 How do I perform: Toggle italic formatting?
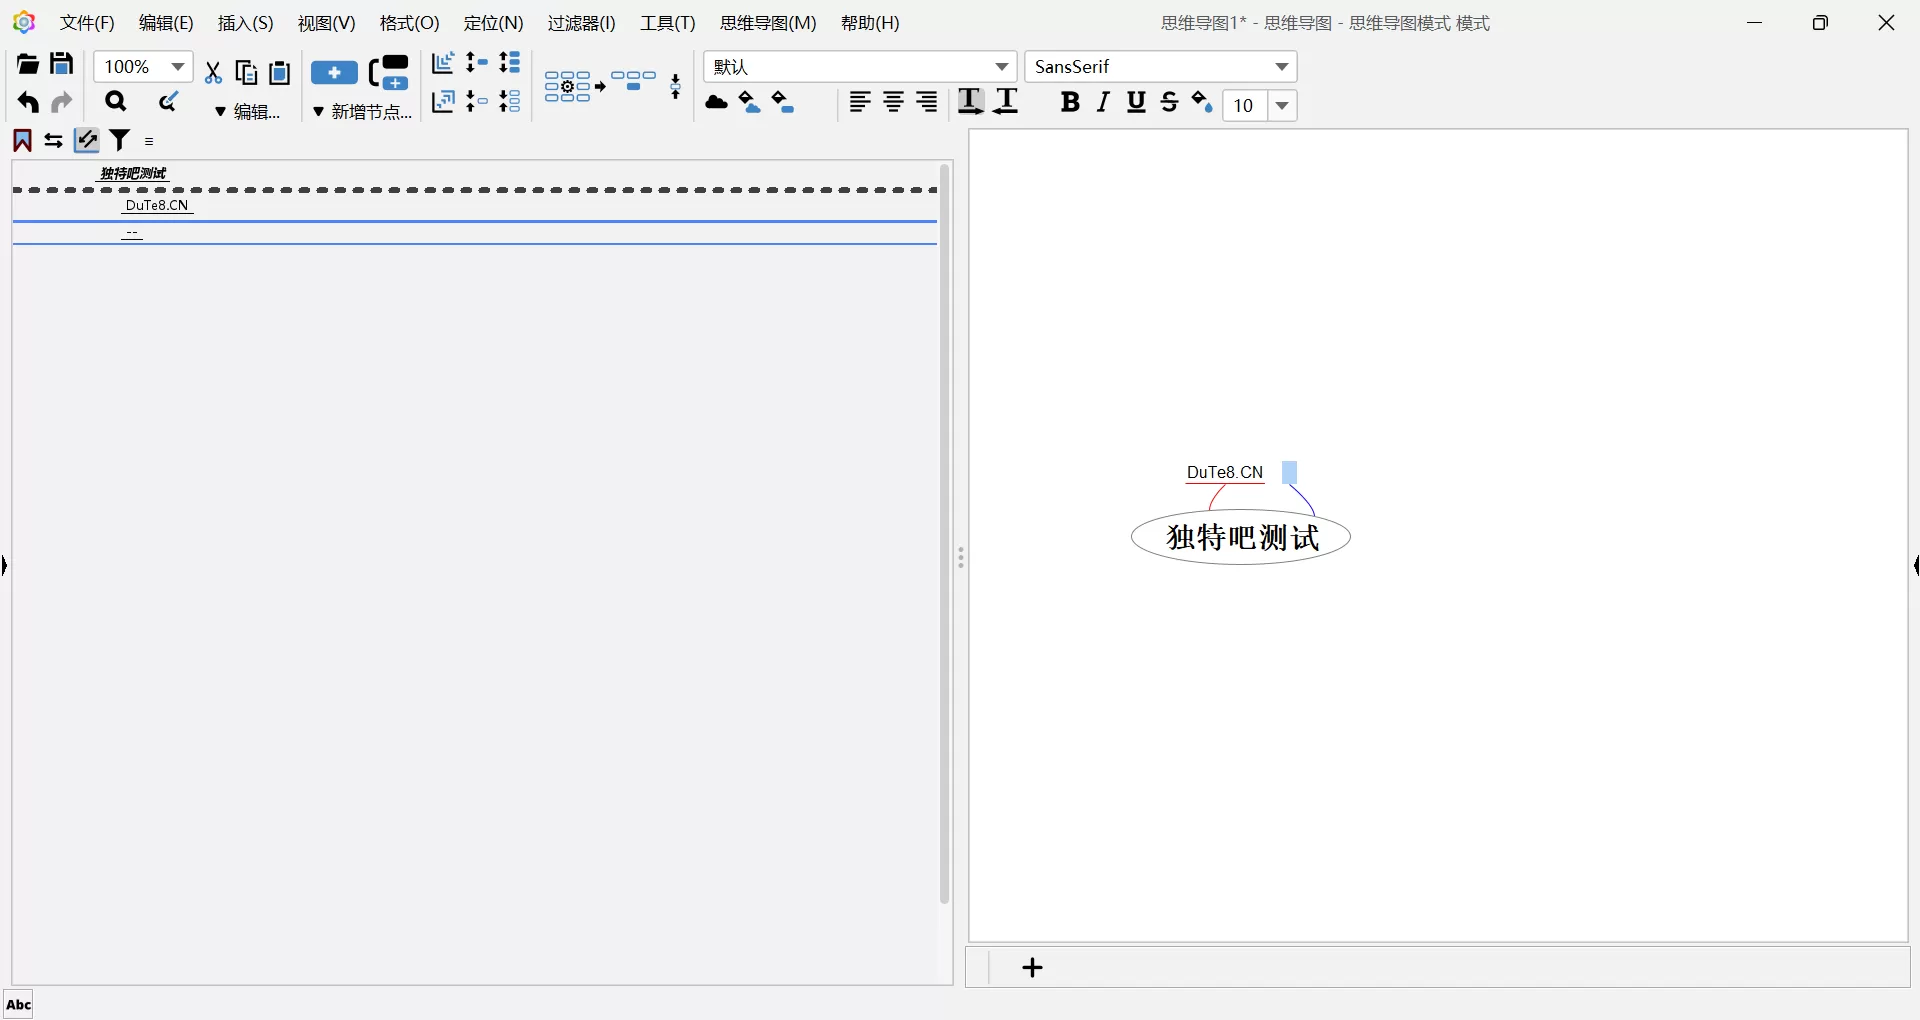coord(1103,103)
